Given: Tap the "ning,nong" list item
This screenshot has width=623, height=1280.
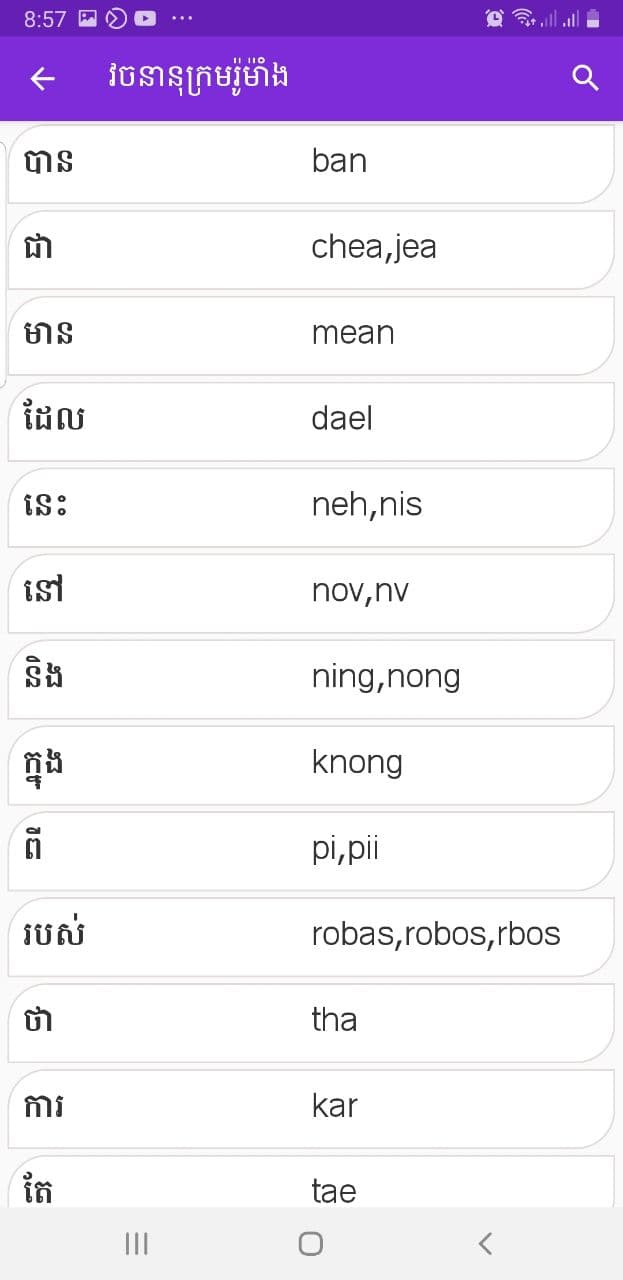Looking at the screenshot, I should click(311, 679).
